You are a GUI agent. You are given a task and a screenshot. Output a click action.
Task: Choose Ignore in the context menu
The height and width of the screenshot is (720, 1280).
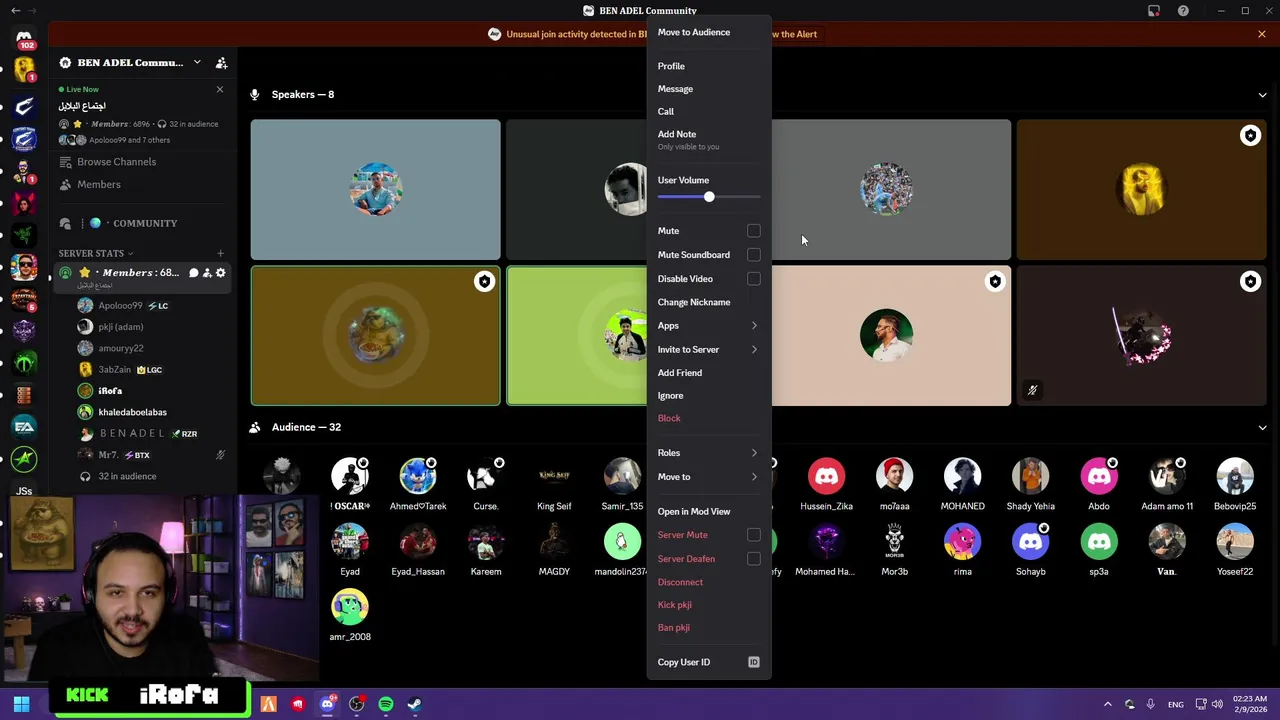click(709, 396)
